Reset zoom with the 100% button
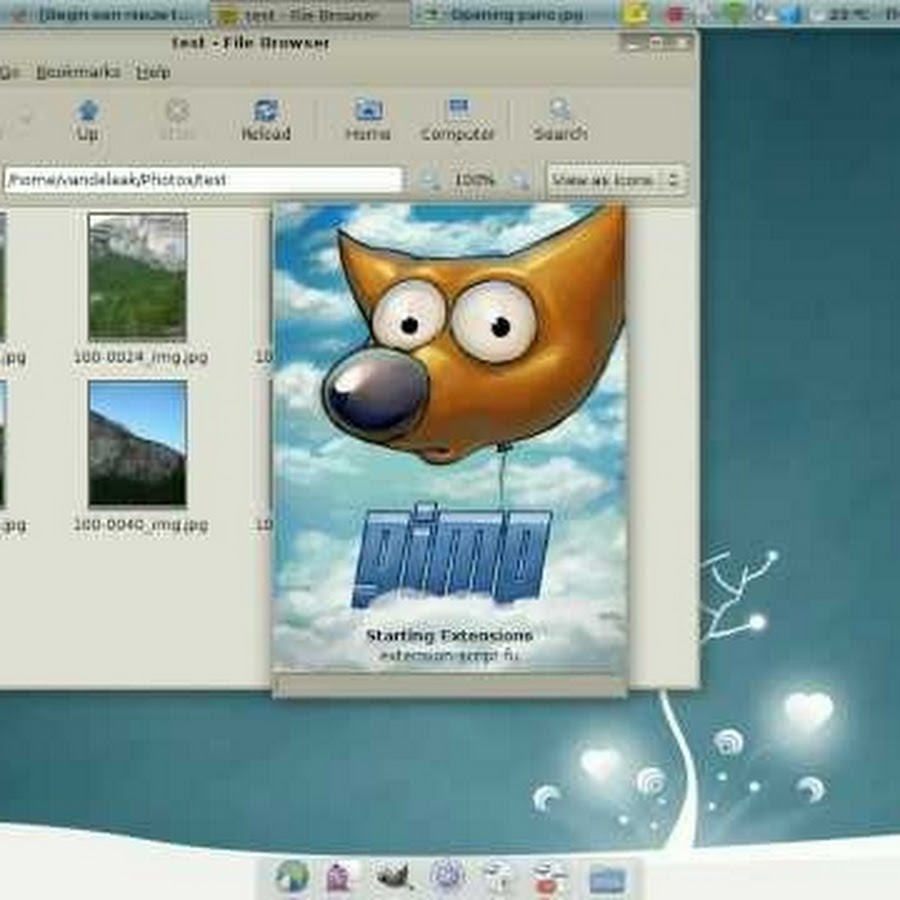Image resolution: width=900 pixels, height=900 pixels. click(475, 180)
